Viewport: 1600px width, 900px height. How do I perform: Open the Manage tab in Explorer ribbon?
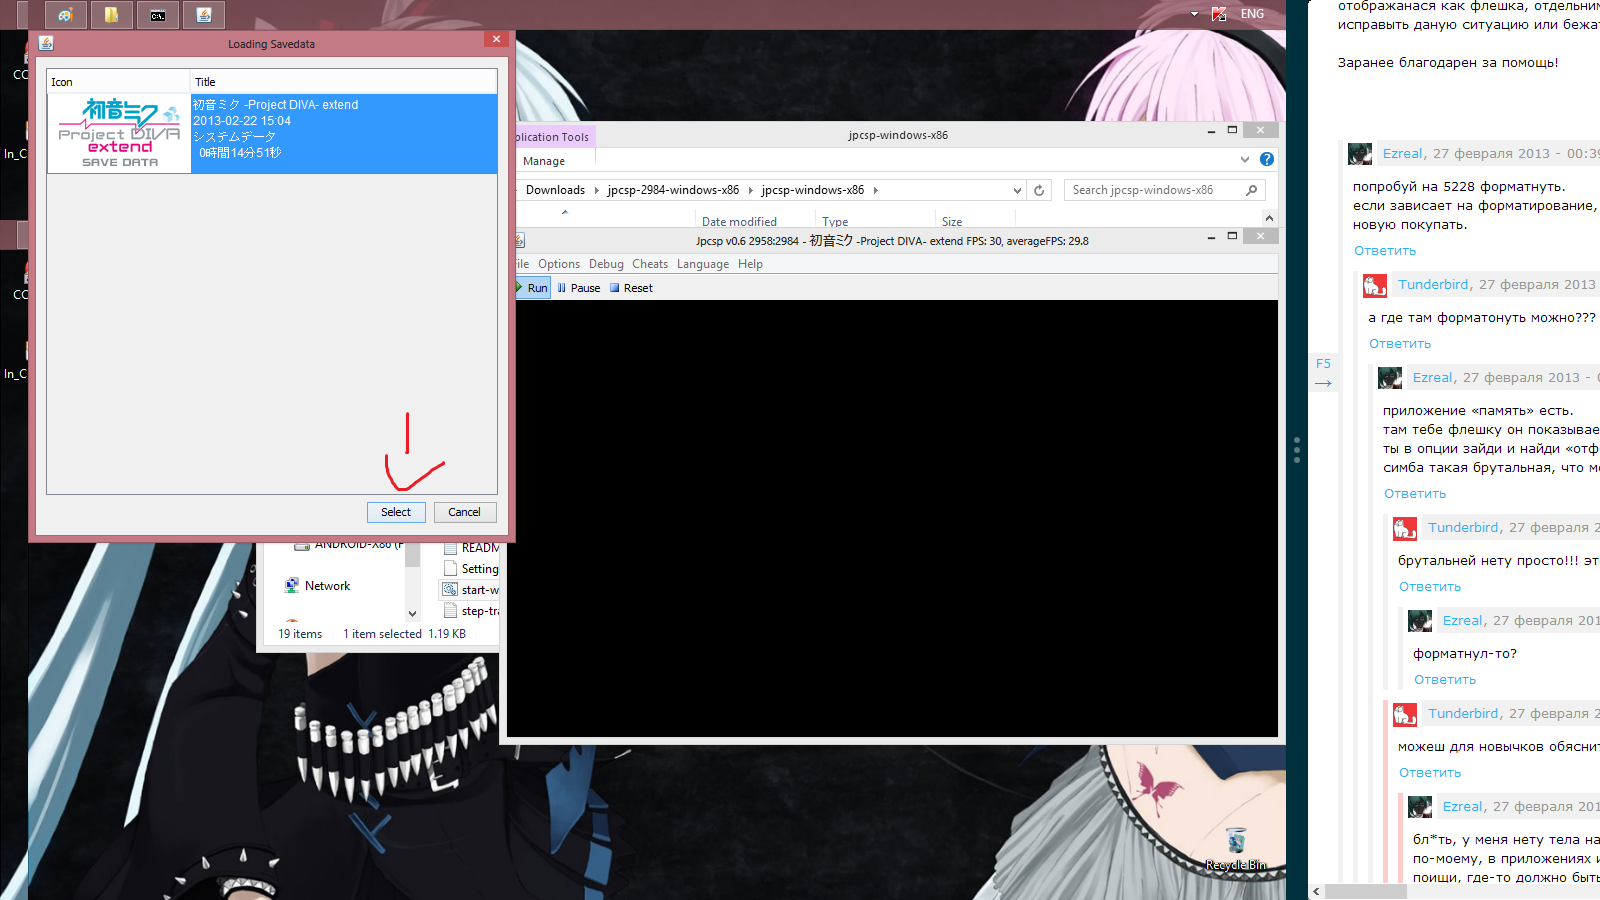point(544,161)
